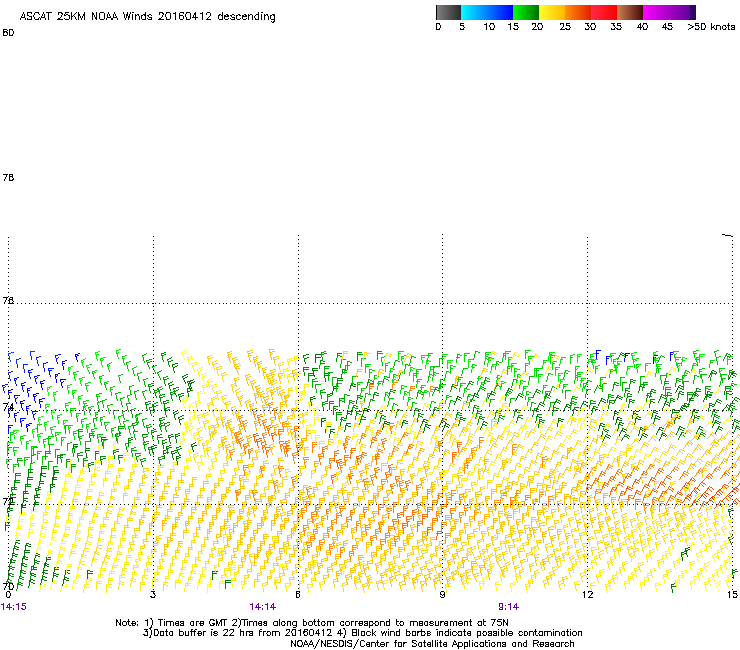Click longitude axis label '3'
740x650 pixels.
click(x=153, y=595)
